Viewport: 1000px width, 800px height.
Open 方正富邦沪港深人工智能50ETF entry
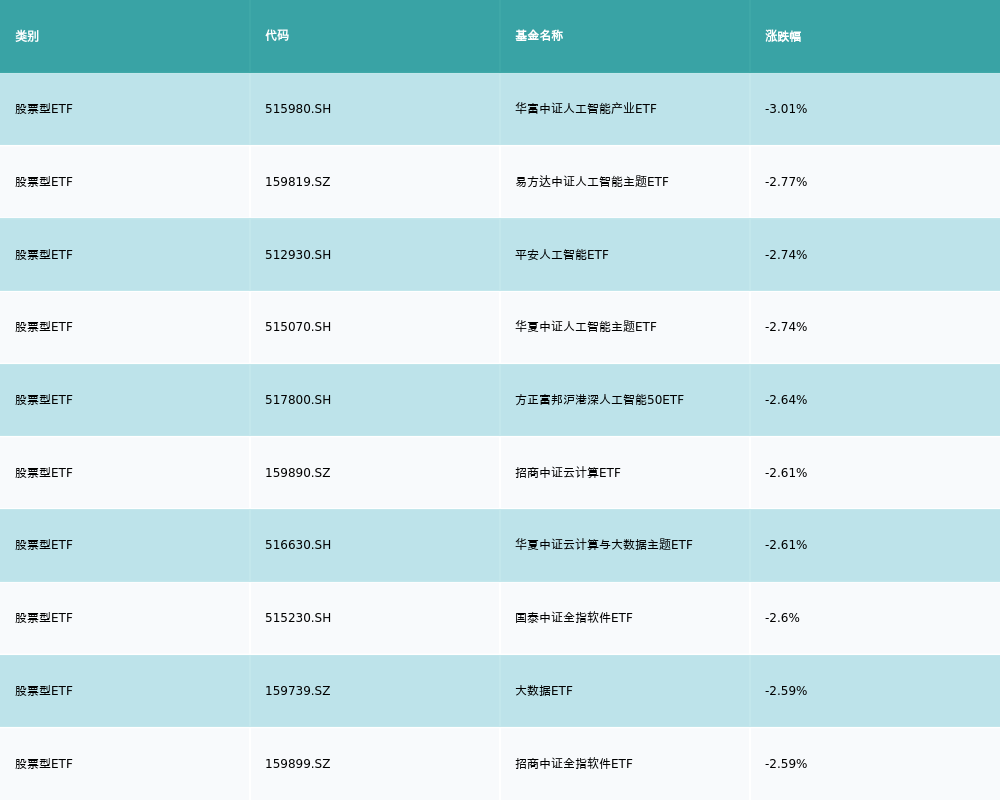(599, 400)
